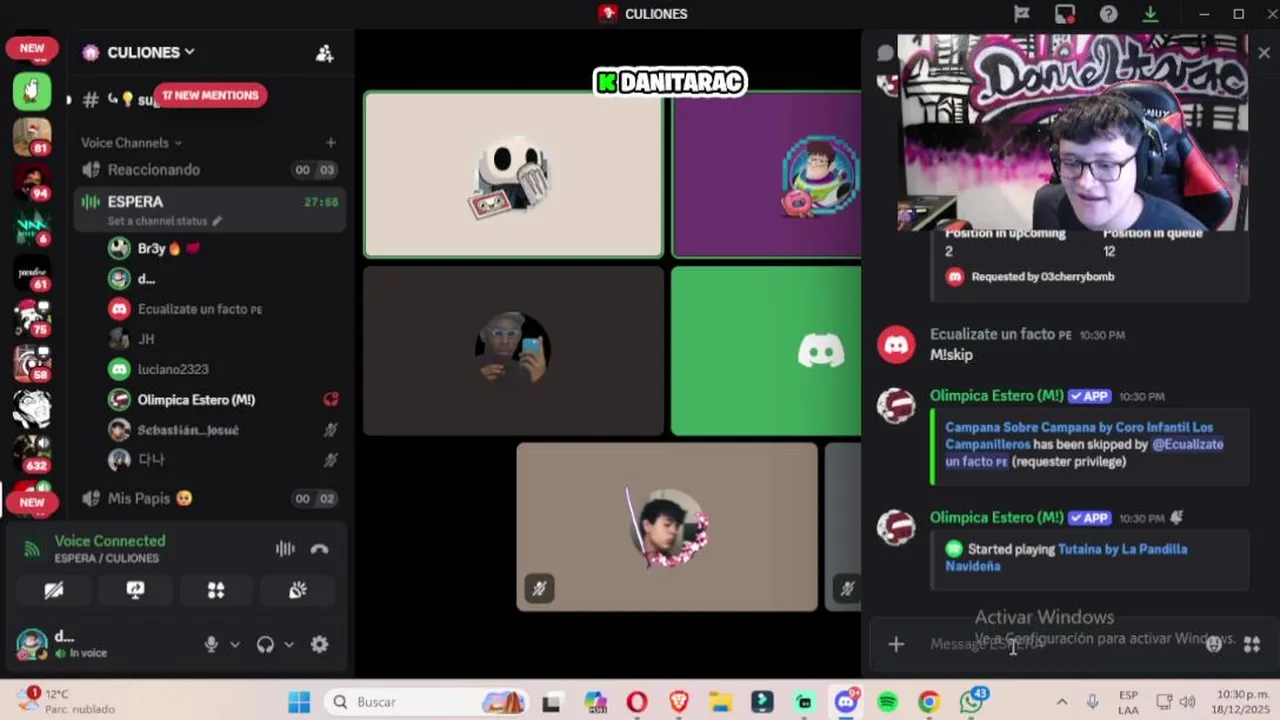Image resolution: width=1280 pixels, height=720 pixels.
Task: Click the @Ecualizate un facto mention
Action: click(x=1084, y=453)
